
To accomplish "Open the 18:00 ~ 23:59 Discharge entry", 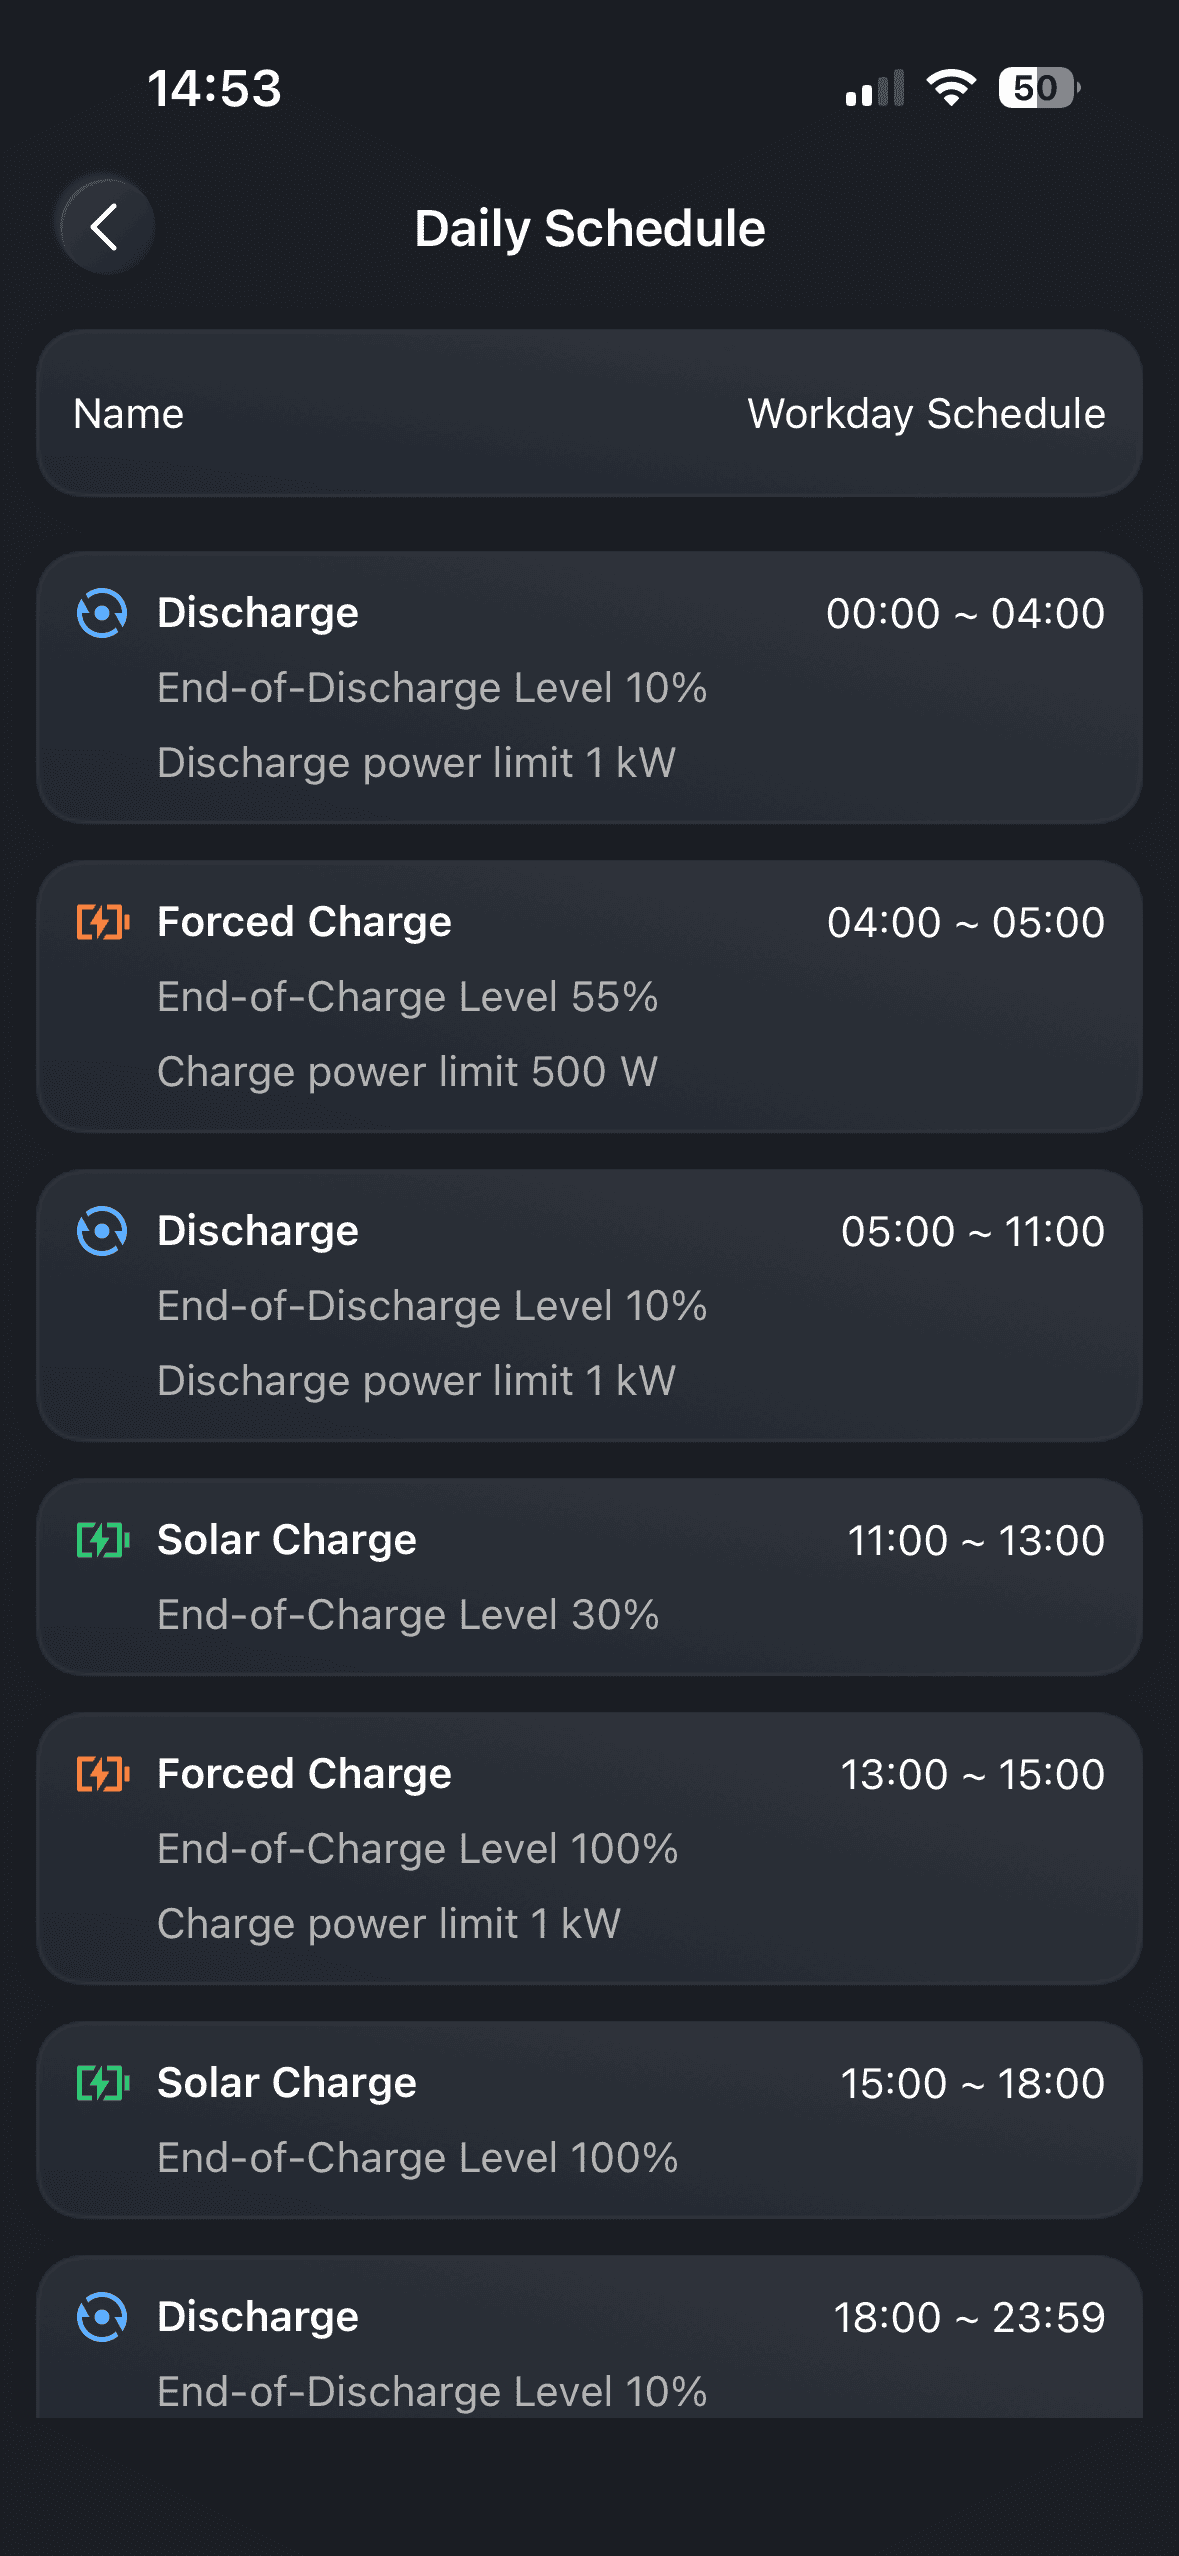I will (590, 2340).
